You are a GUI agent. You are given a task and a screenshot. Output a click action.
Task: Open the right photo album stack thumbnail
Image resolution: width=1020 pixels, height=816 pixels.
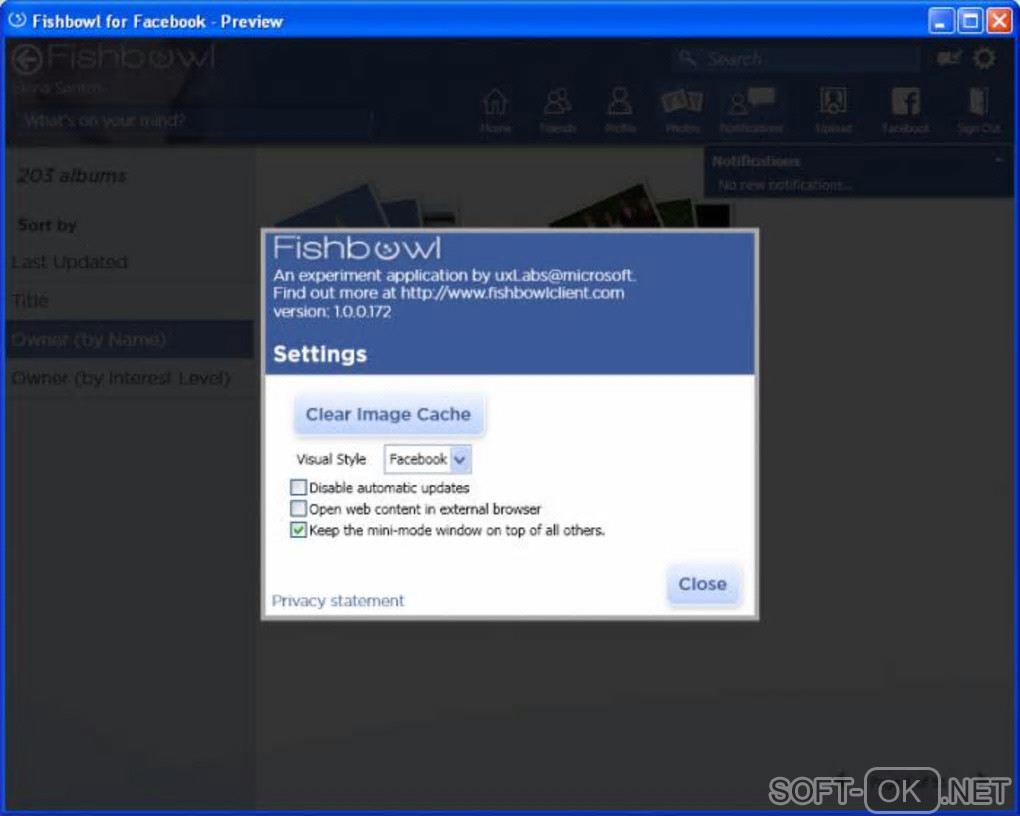[x=641, y=207]
